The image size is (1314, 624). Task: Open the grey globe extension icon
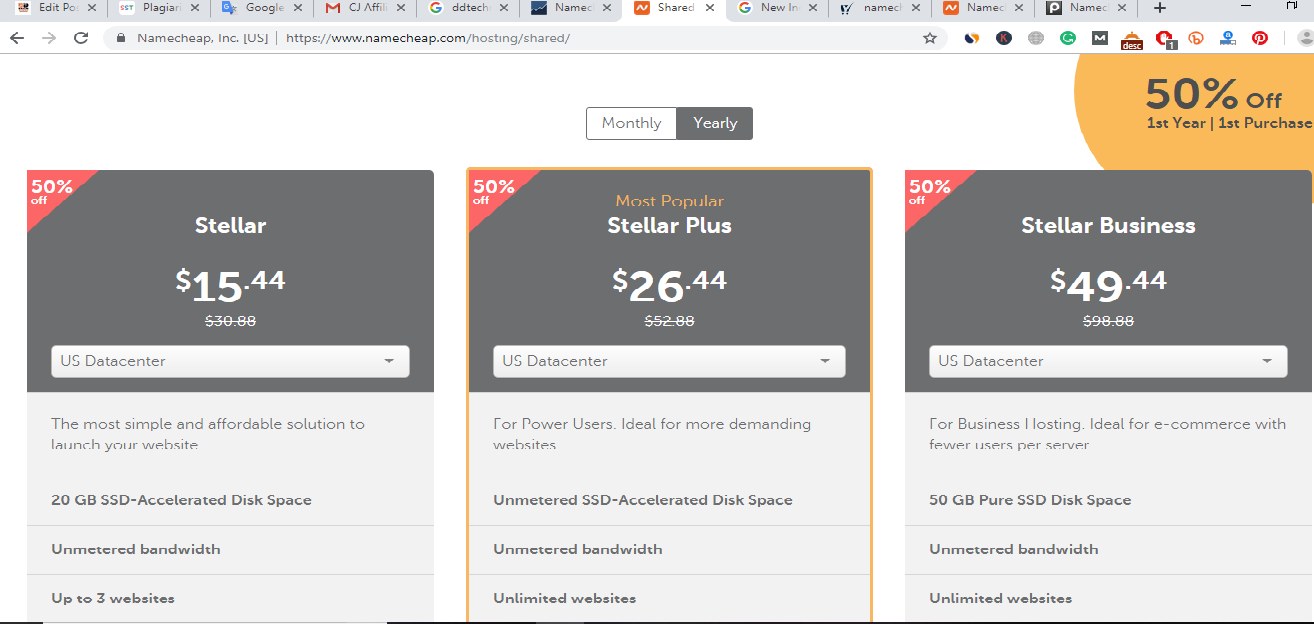click(x=1036, y=38)
